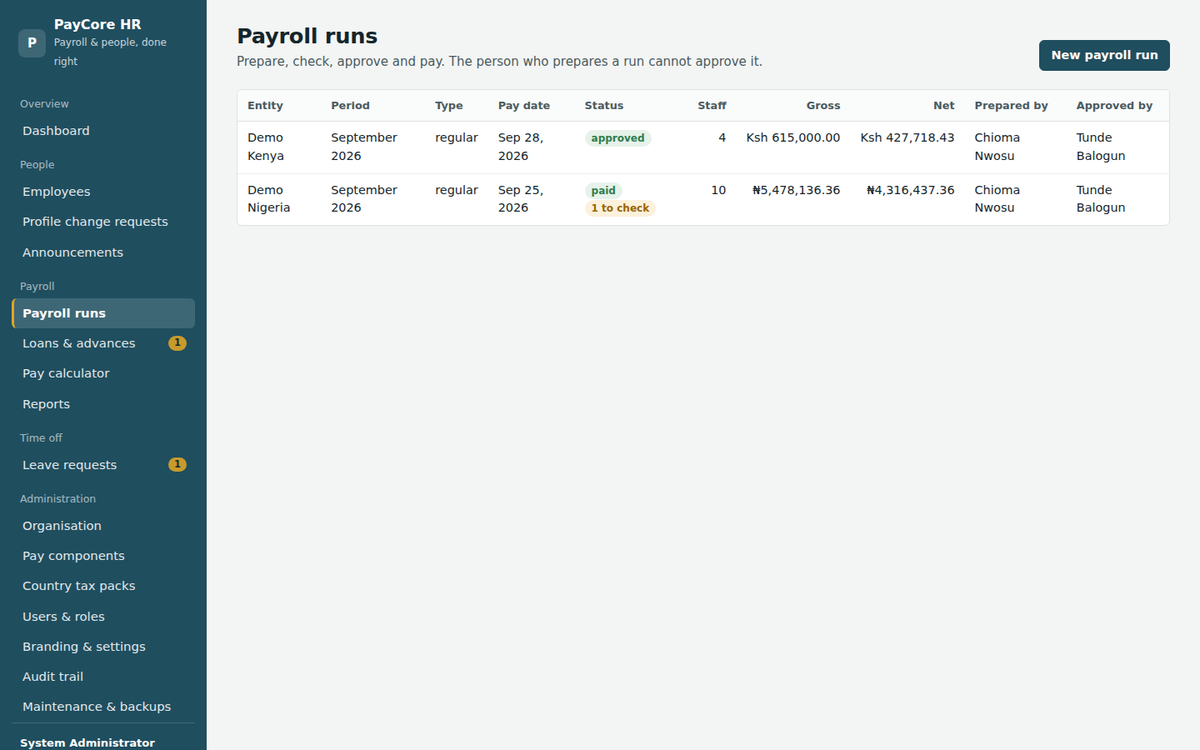
Task: Go to Reports
Action: [103, 404]
